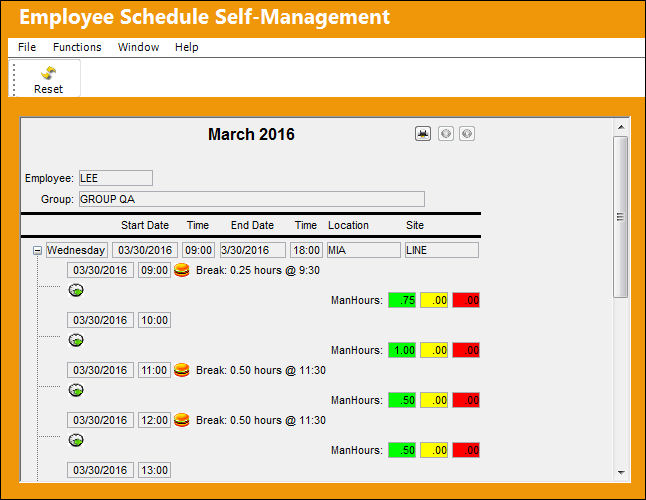This screenshot has width=646, height=500.
Task: Click the Reset toolbar button
Action: (x=48, y=79)
